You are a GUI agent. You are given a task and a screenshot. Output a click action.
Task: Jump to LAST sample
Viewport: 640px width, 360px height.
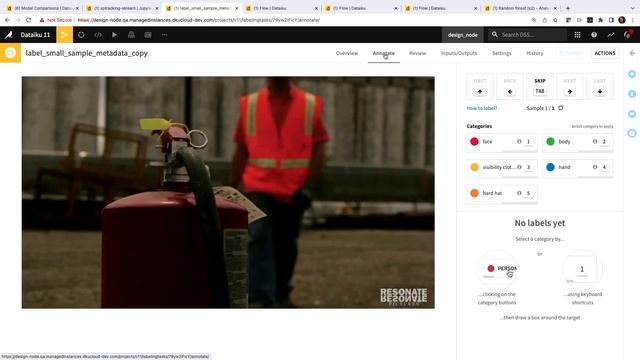(x=600, y=86)
